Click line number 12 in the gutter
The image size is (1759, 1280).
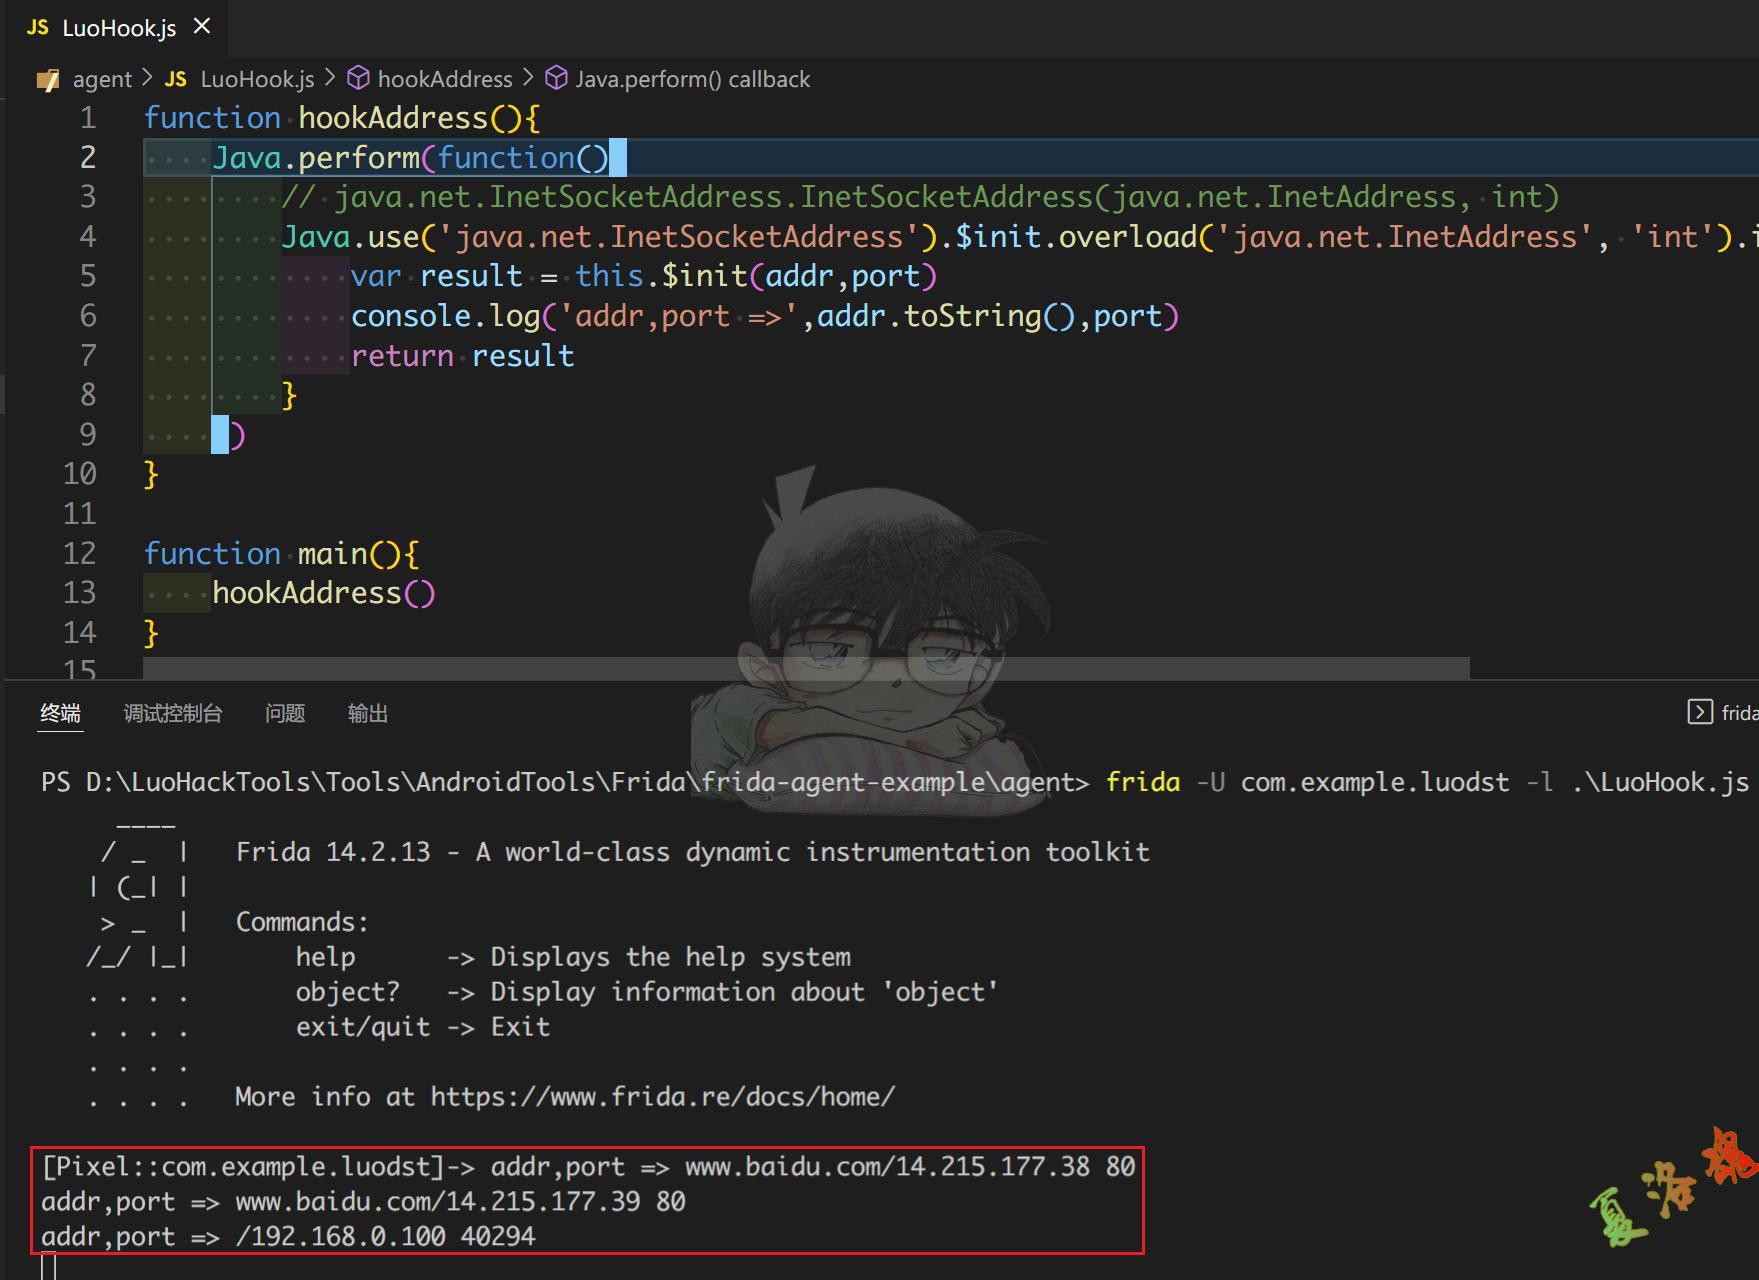click(80, 553)
